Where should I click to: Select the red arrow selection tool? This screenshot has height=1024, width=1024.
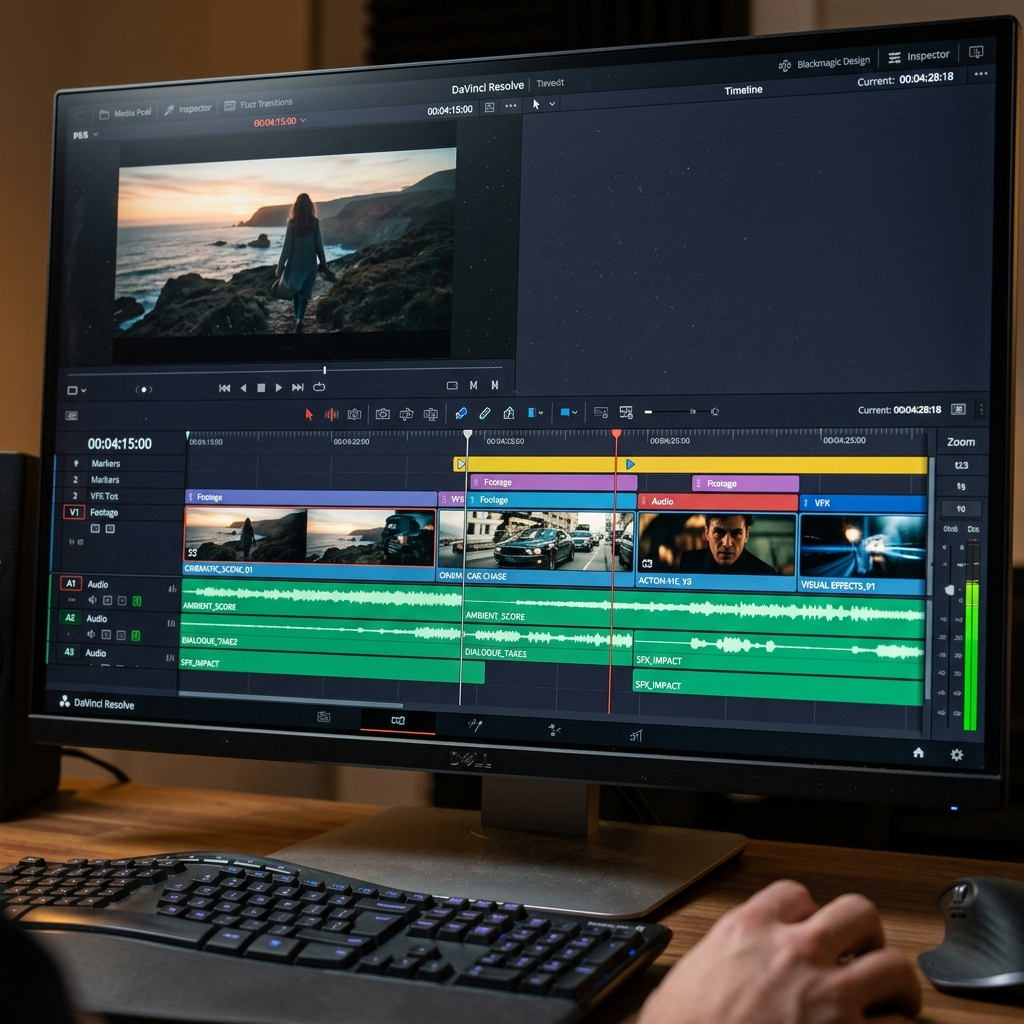(309, 414)
